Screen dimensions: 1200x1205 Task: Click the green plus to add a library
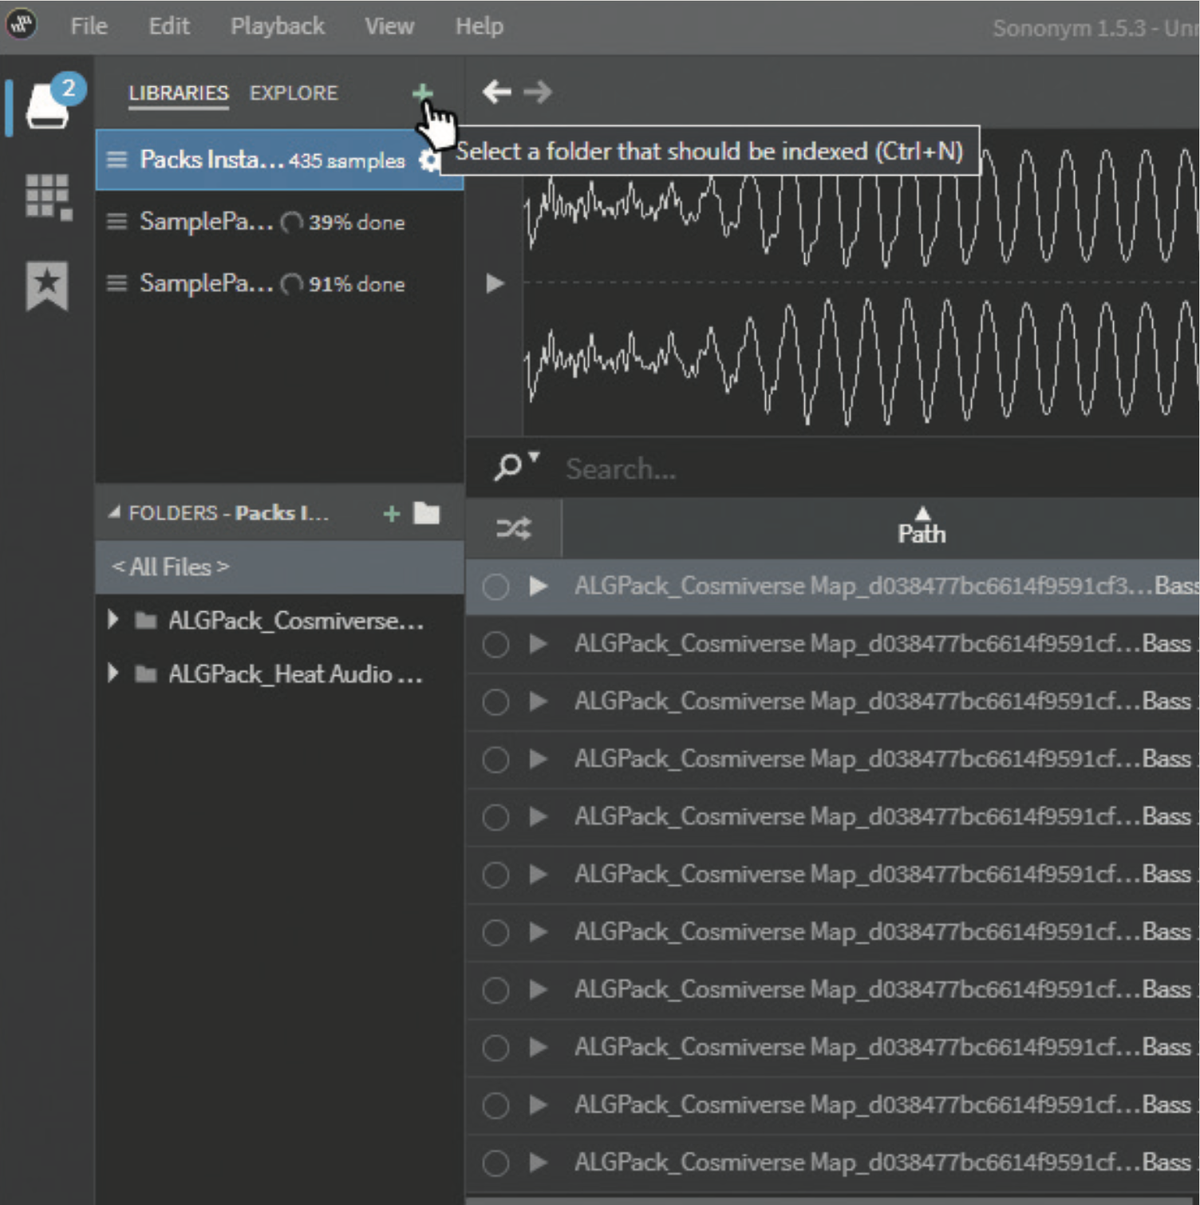click(422, 93)
